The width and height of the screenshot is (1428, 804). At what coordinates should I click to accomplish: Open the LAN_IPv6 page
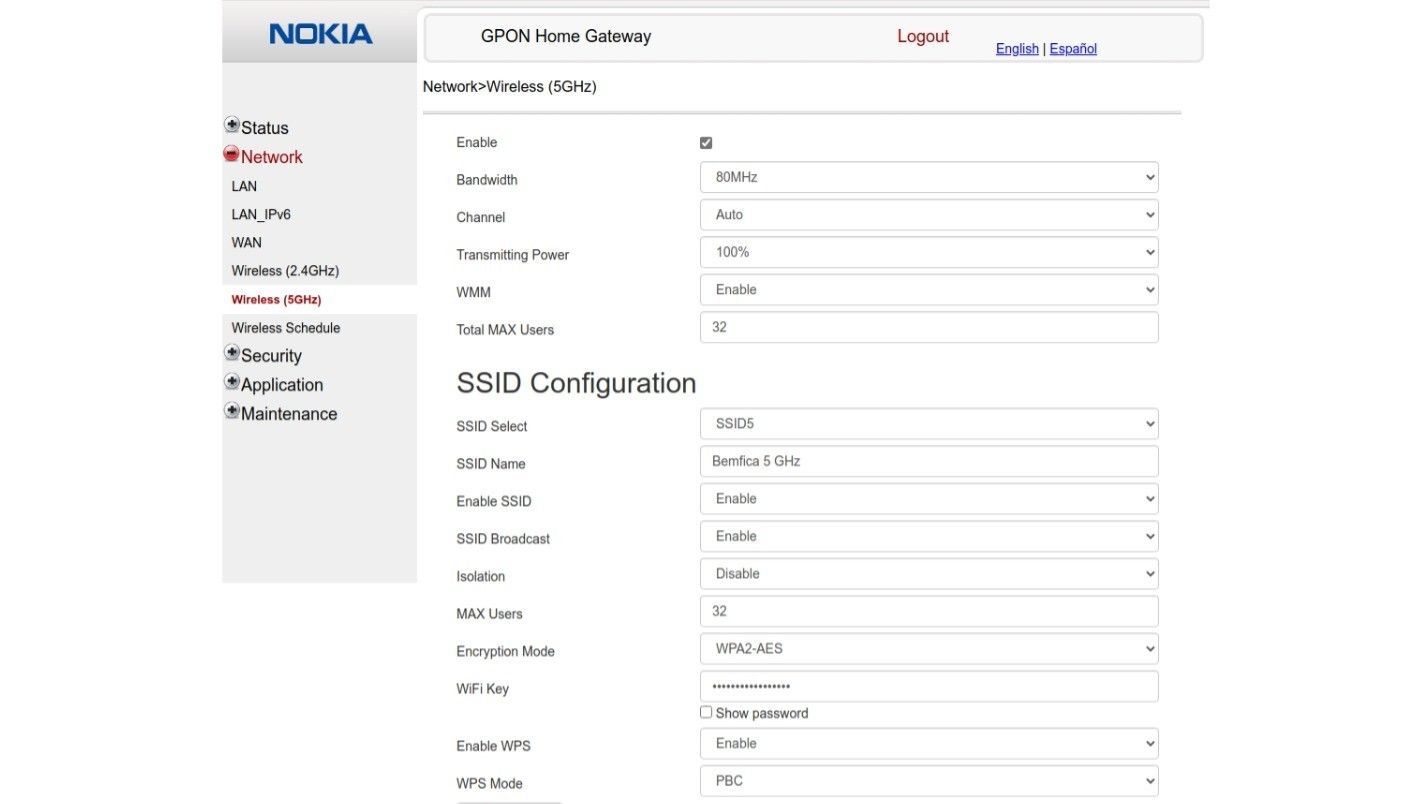point(261,214)
